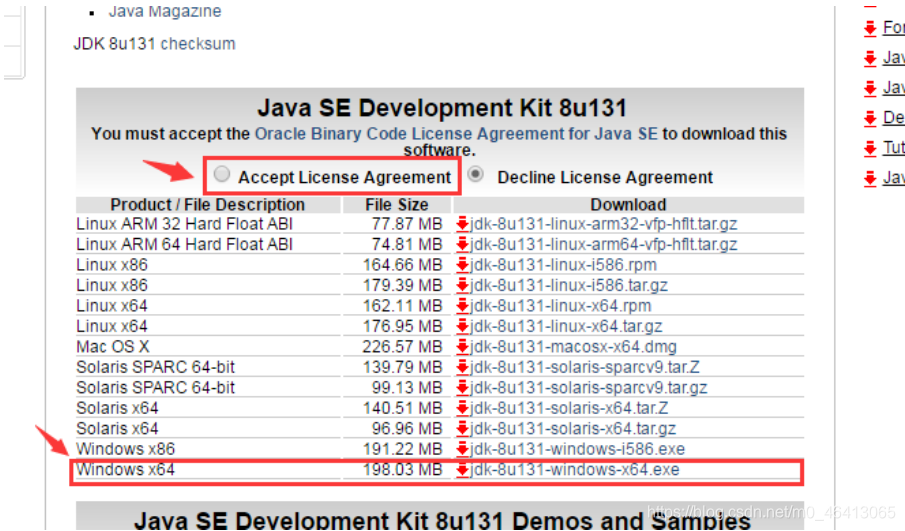Open the sidebar link starting with 'De'
The height and width of the screenshot is (531, 905).
coord(894,118)
